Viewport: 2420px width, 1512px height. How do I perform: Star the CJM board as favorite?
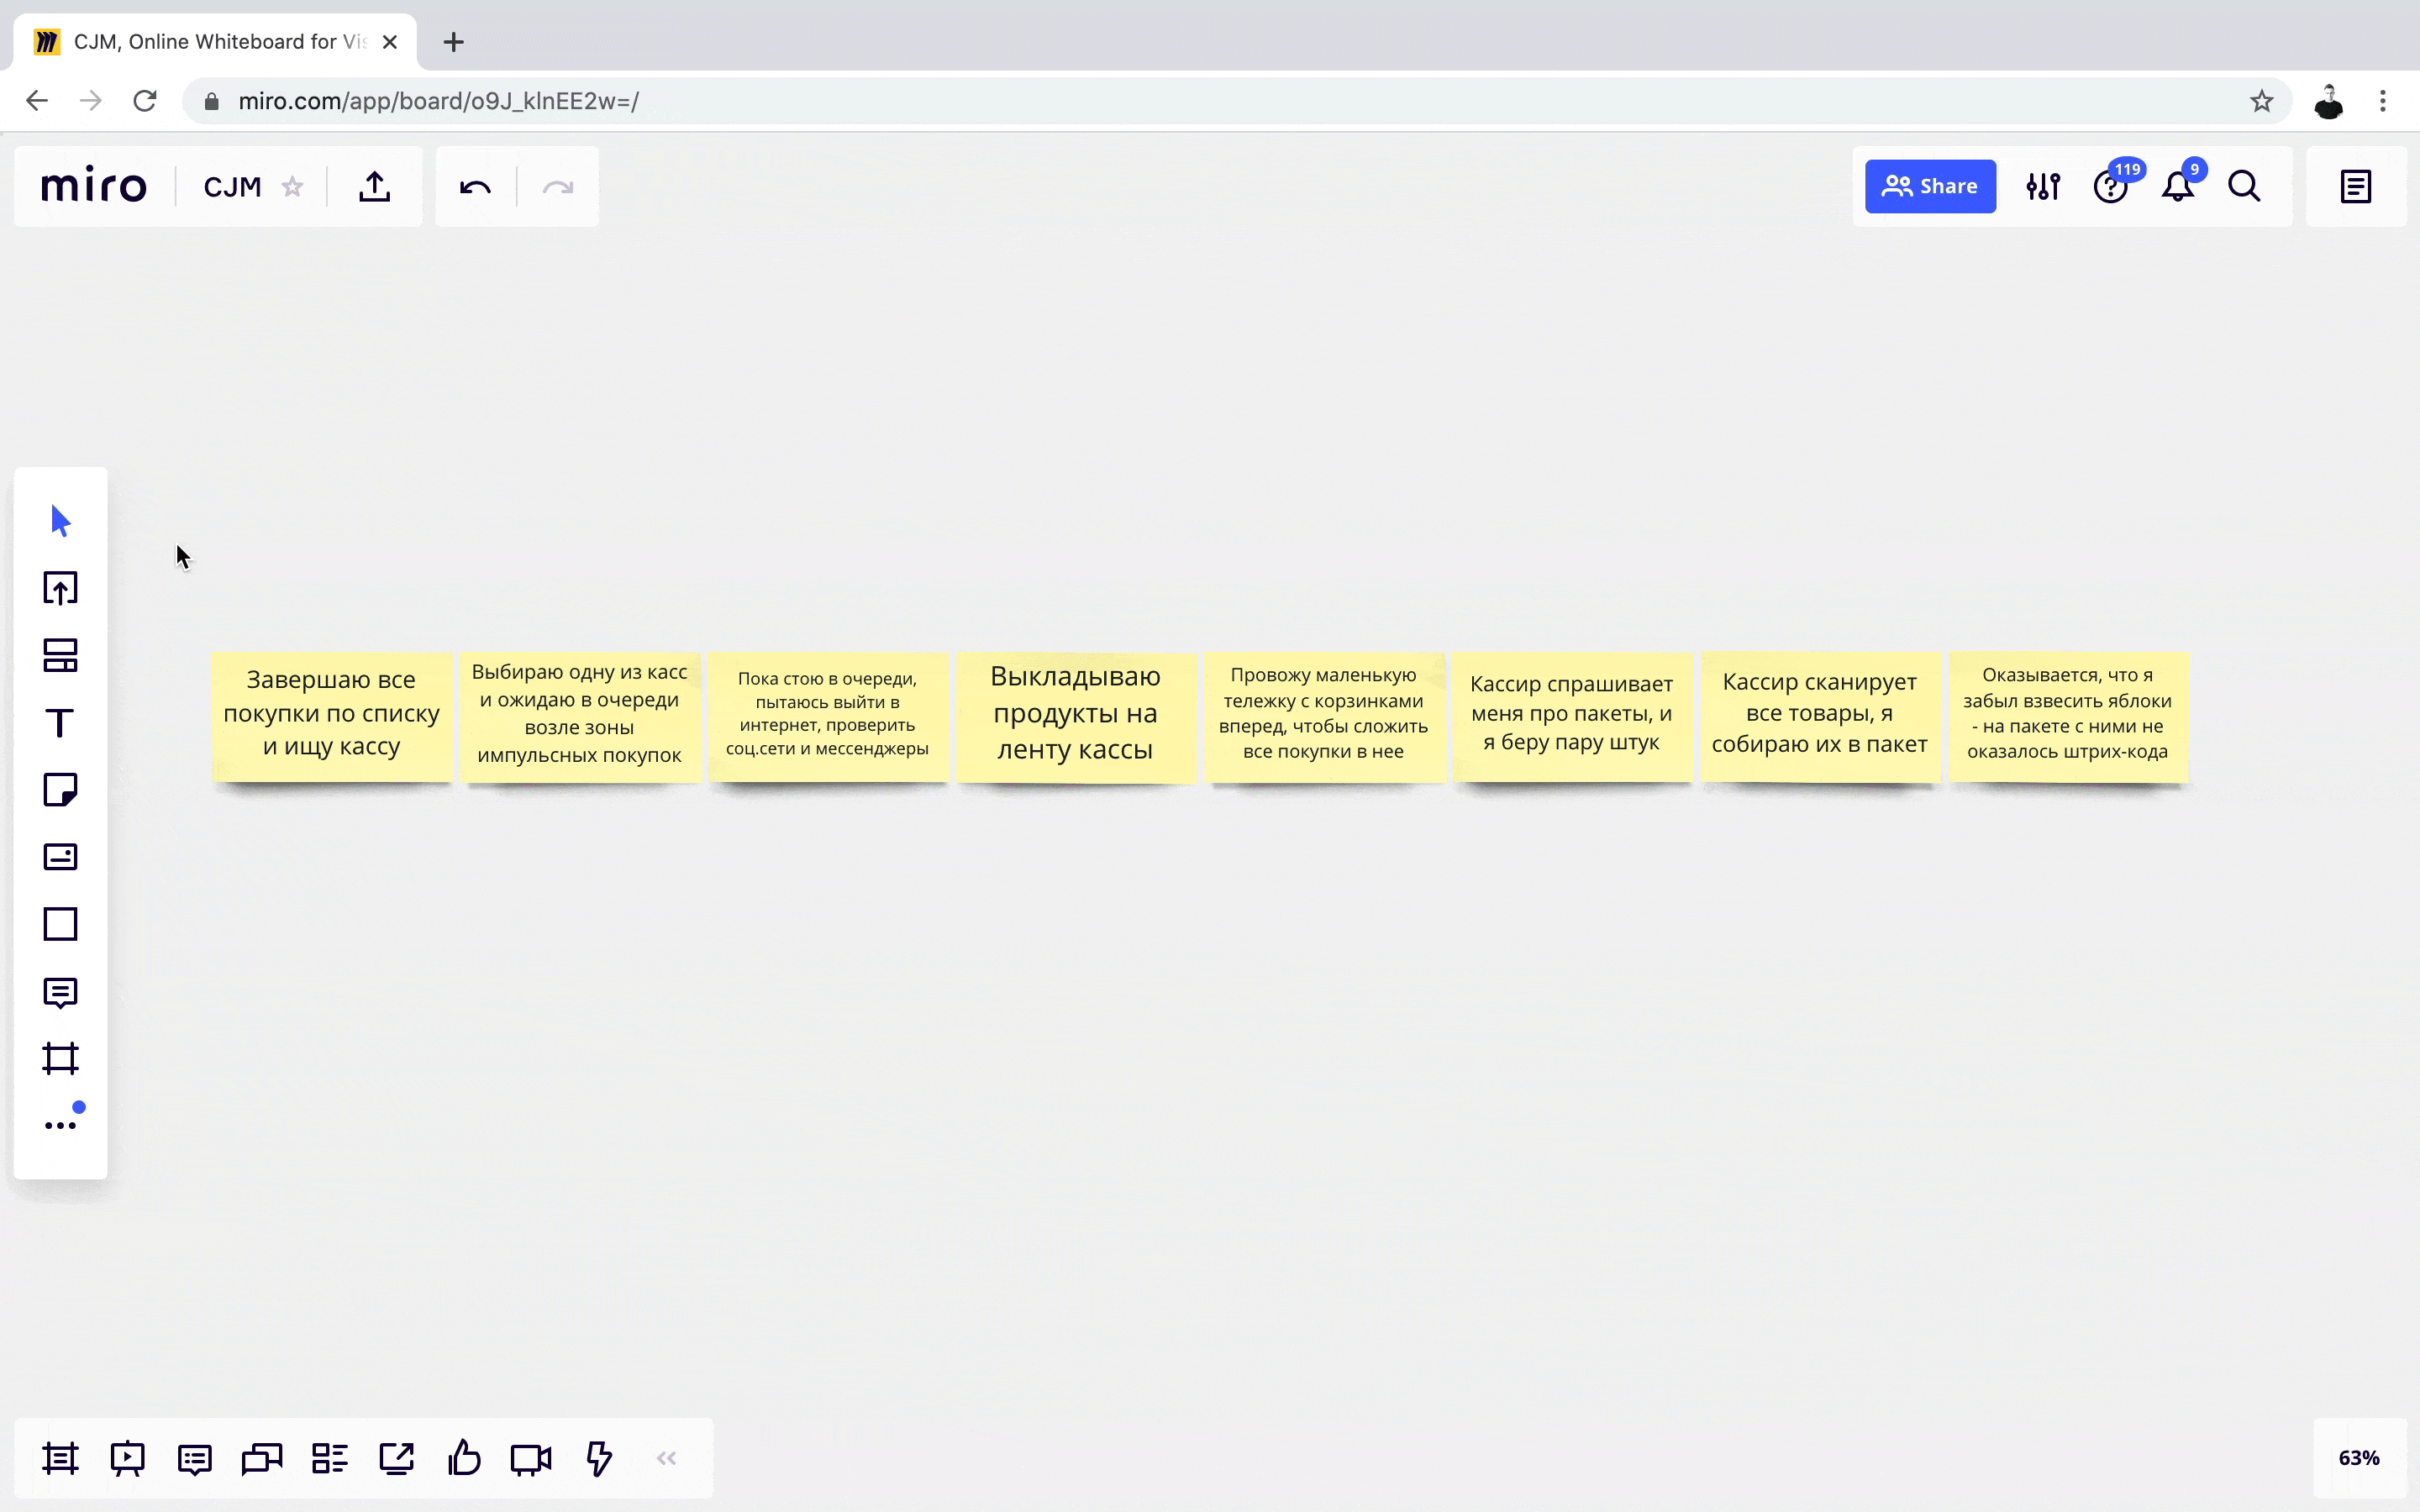pos(292,187)
